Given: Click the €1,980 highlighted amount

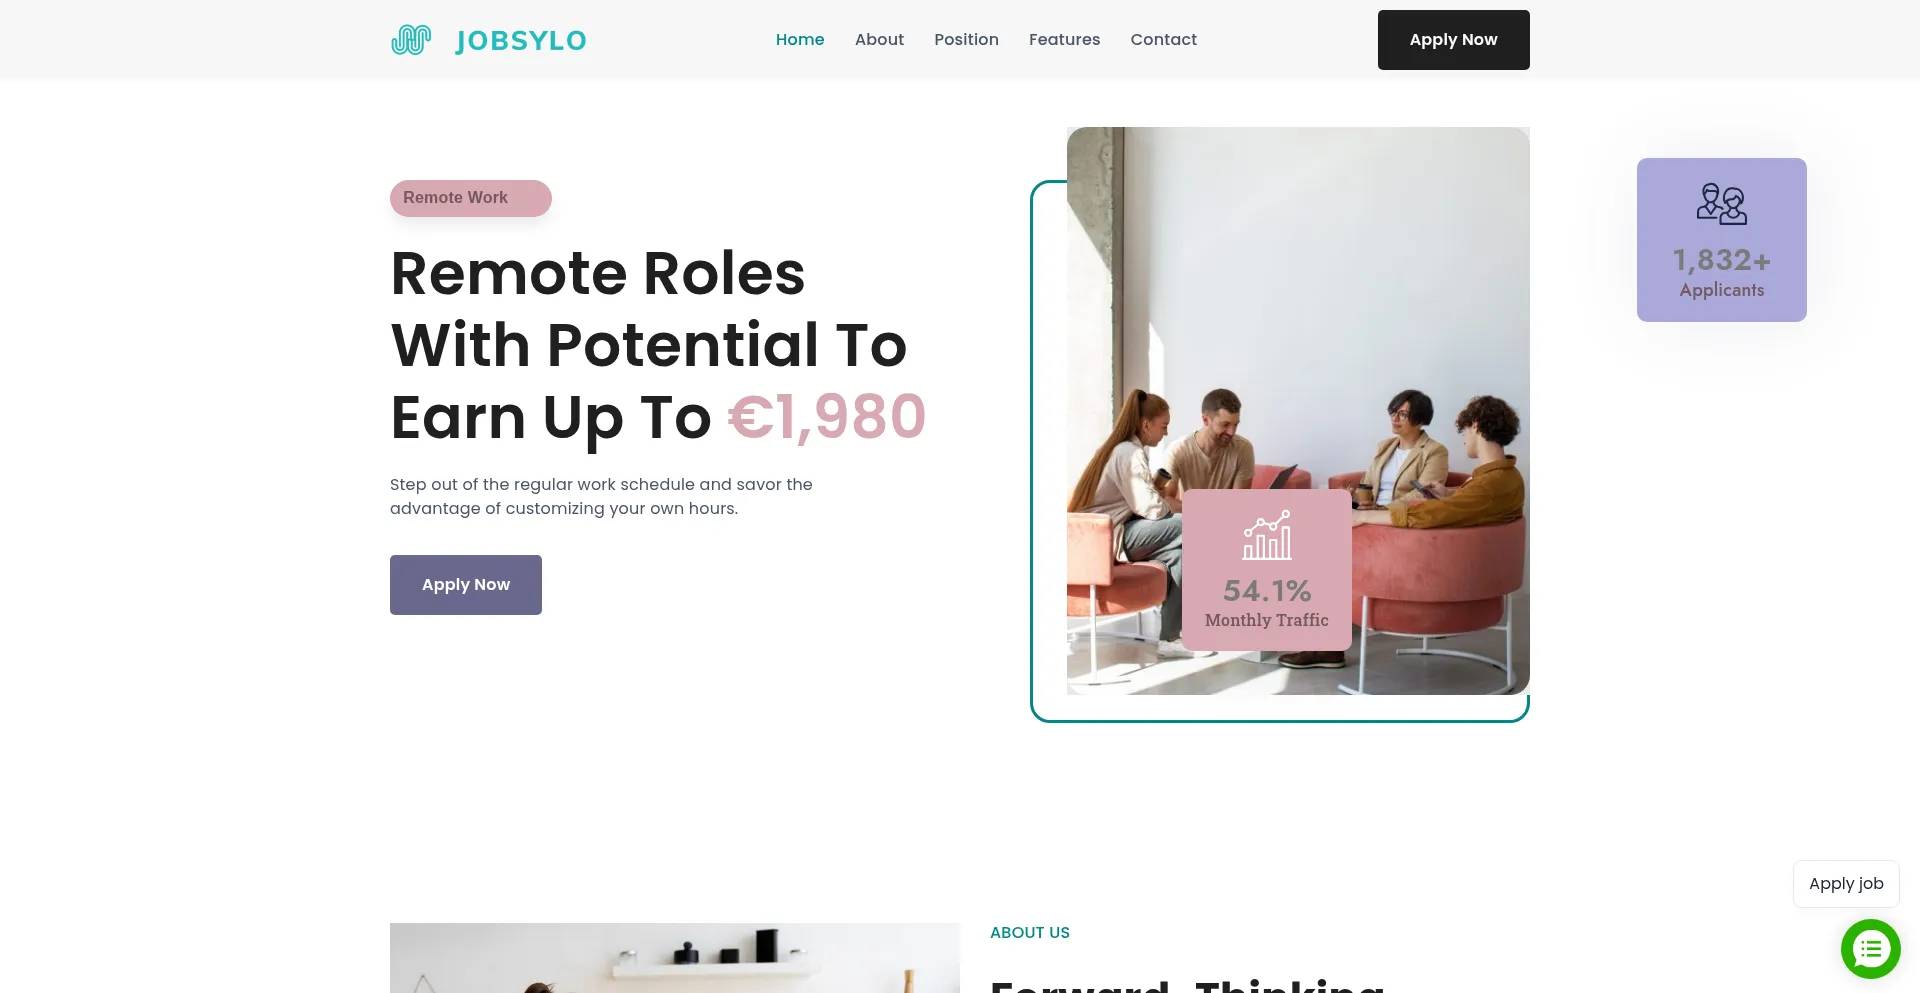Looking at the screenshot, I should click(x=827, y=417).
